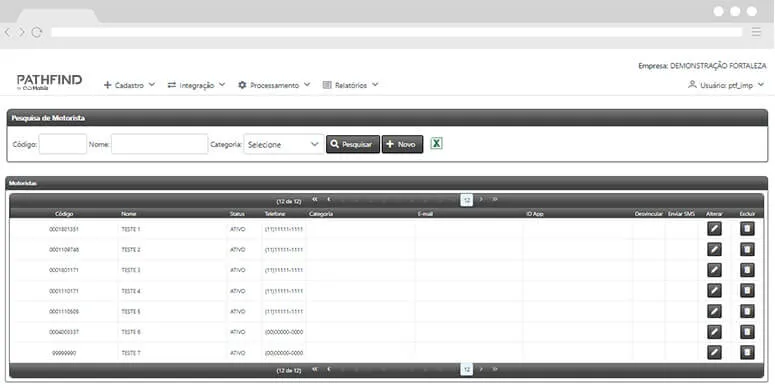The width and height of the screenshot is (775, 390).
Task: Click the phone number in TESTE 3 row
Action: (284, 270)
